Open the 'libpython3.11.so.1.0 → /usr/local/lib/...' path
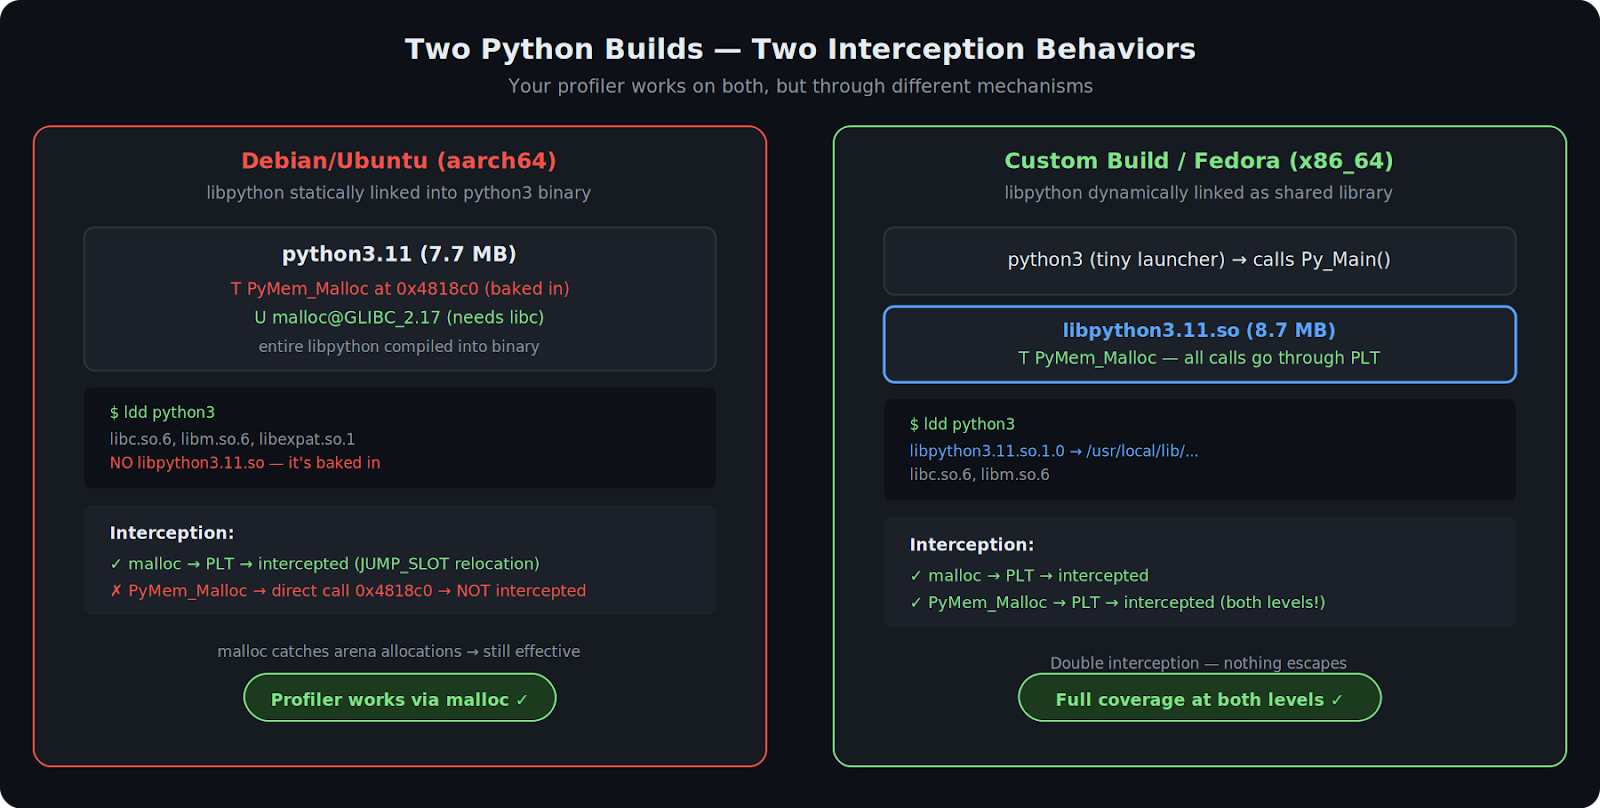 tap(1053, 451)
